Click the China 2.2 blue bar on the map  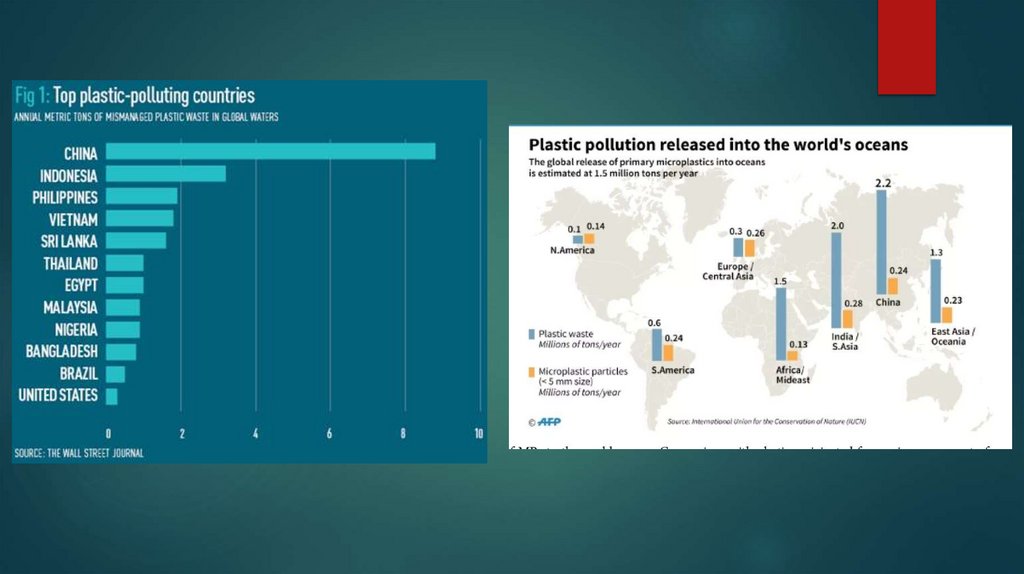881,242
